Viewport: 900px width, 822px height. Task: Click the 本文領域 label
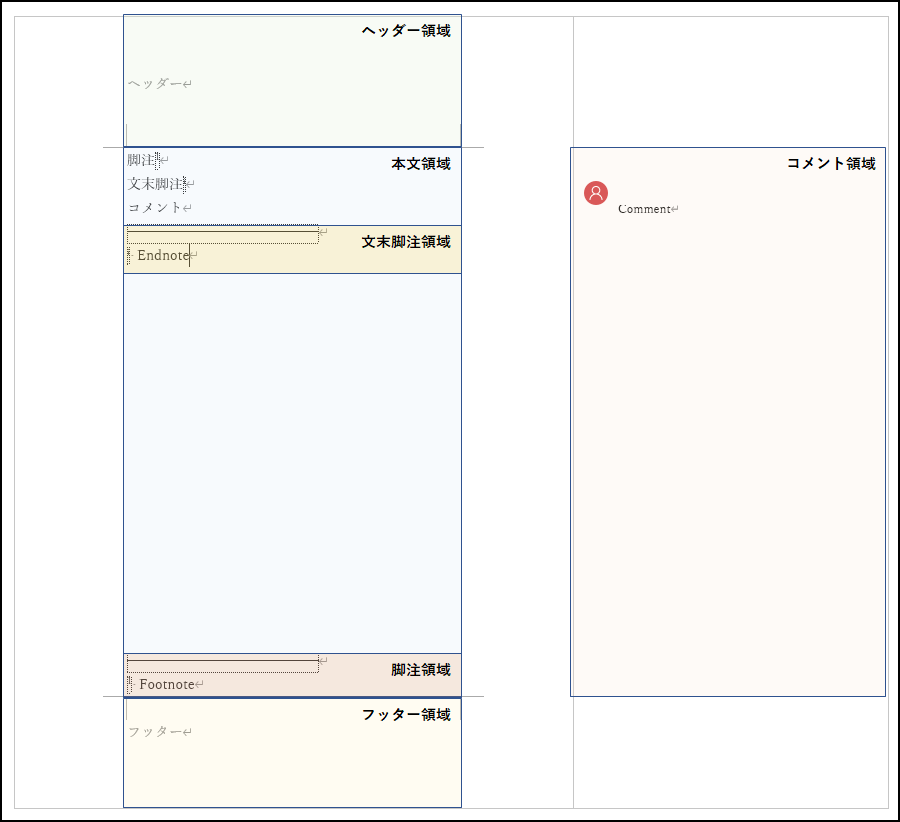pos(420,164)
